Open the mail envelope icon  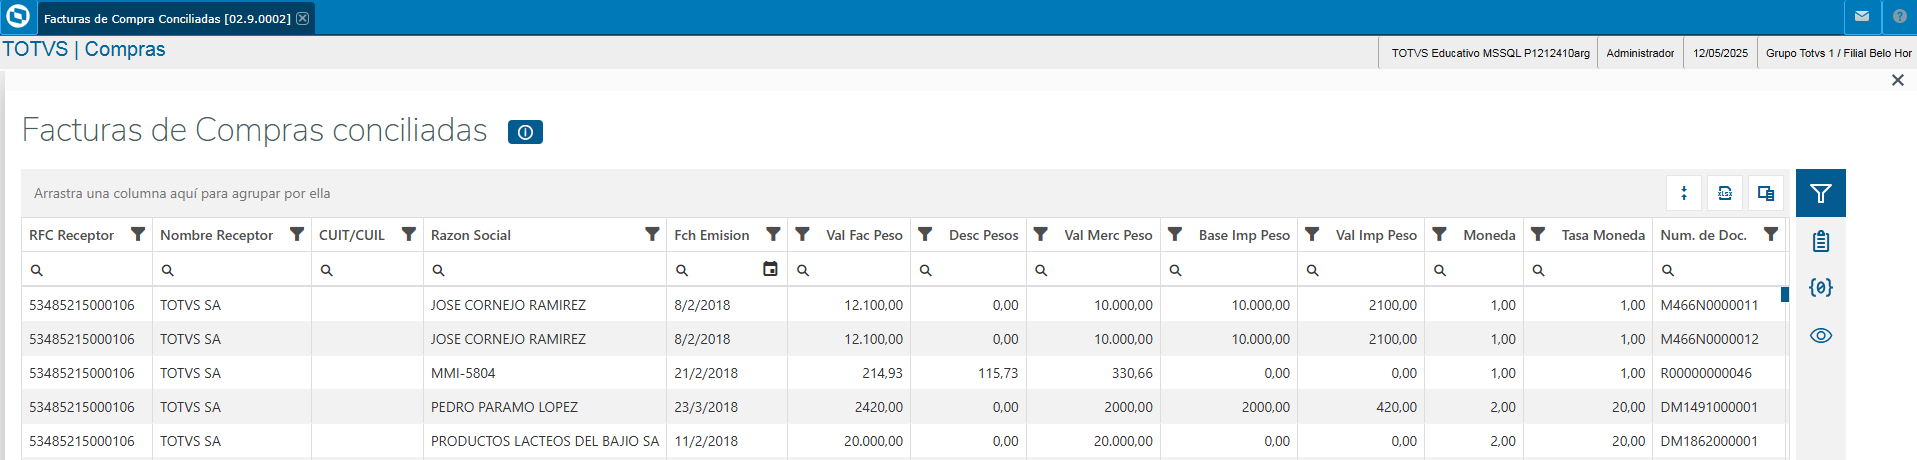point(1862,17)
